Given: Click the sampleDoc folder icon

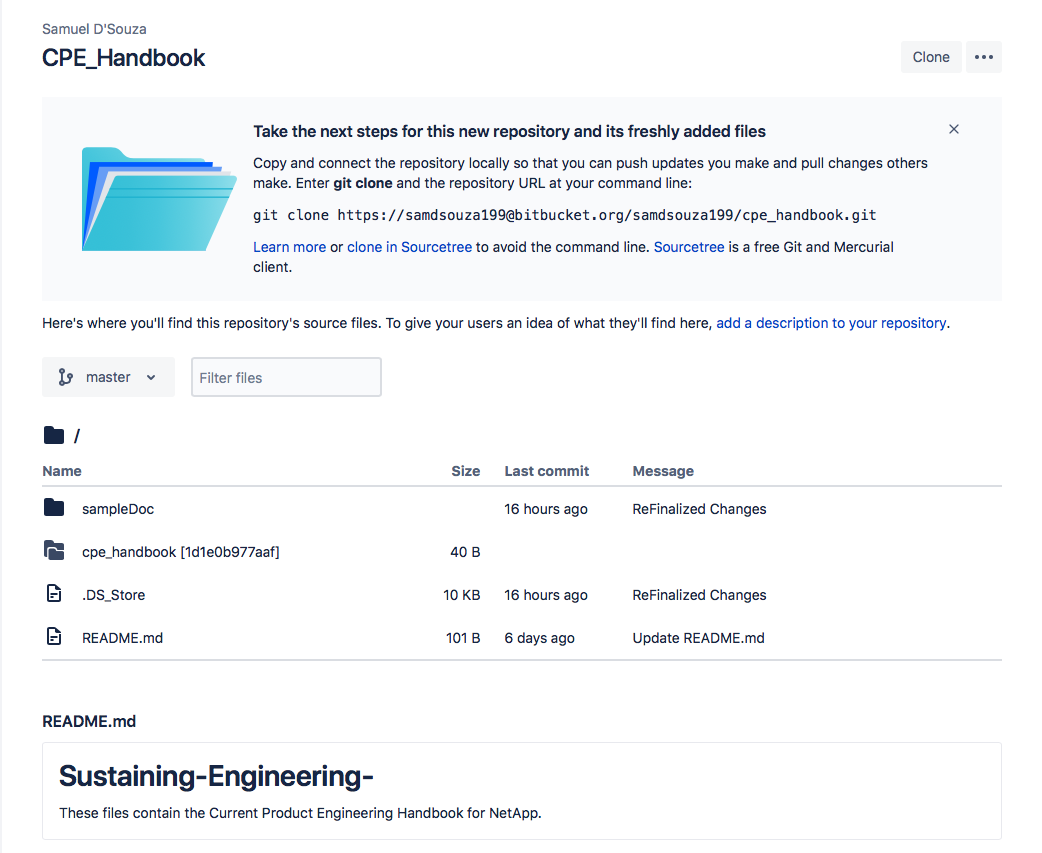Looking at the screenshot, I should coord(54,508).
